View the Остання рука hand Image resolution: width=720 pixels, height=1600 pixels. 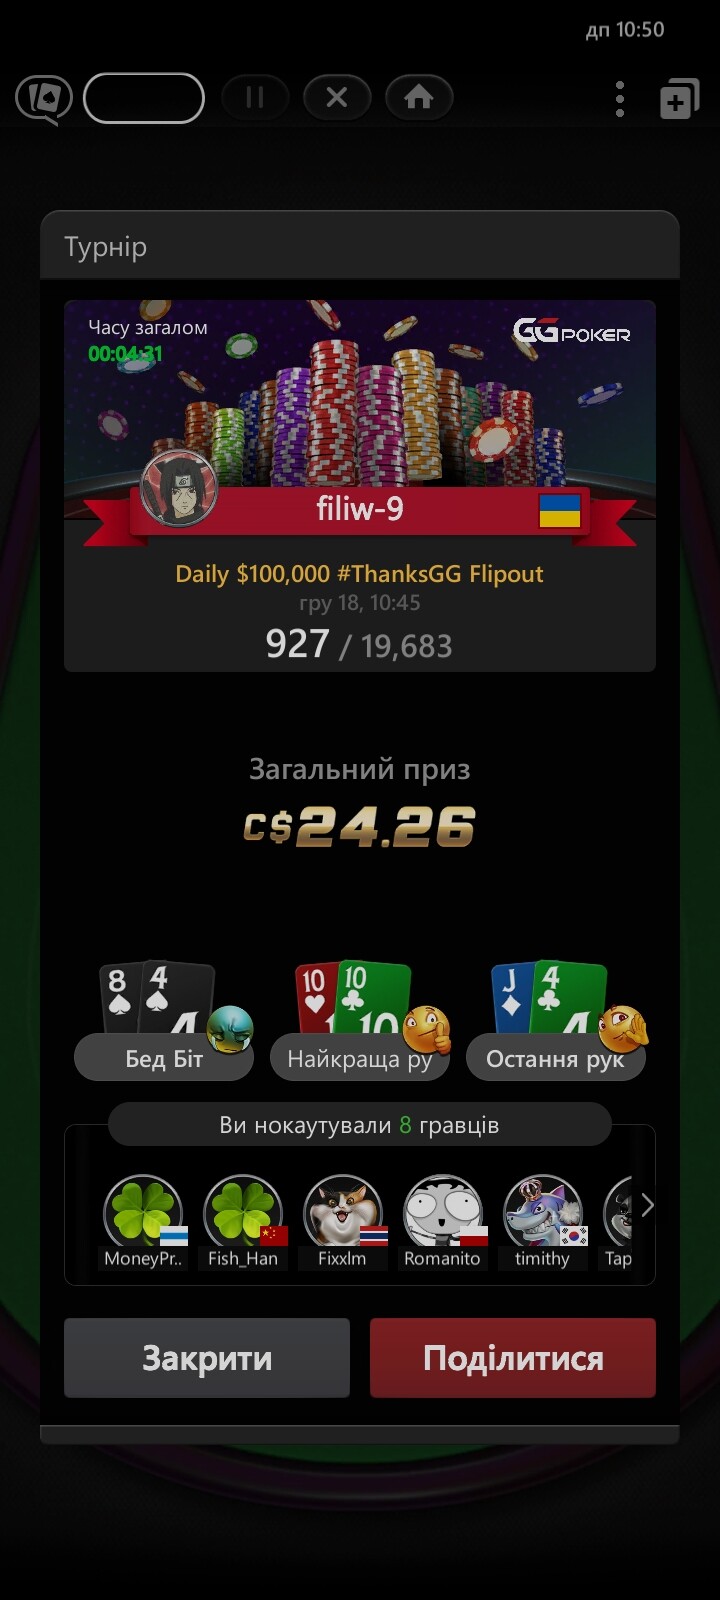pos(556,1020)
